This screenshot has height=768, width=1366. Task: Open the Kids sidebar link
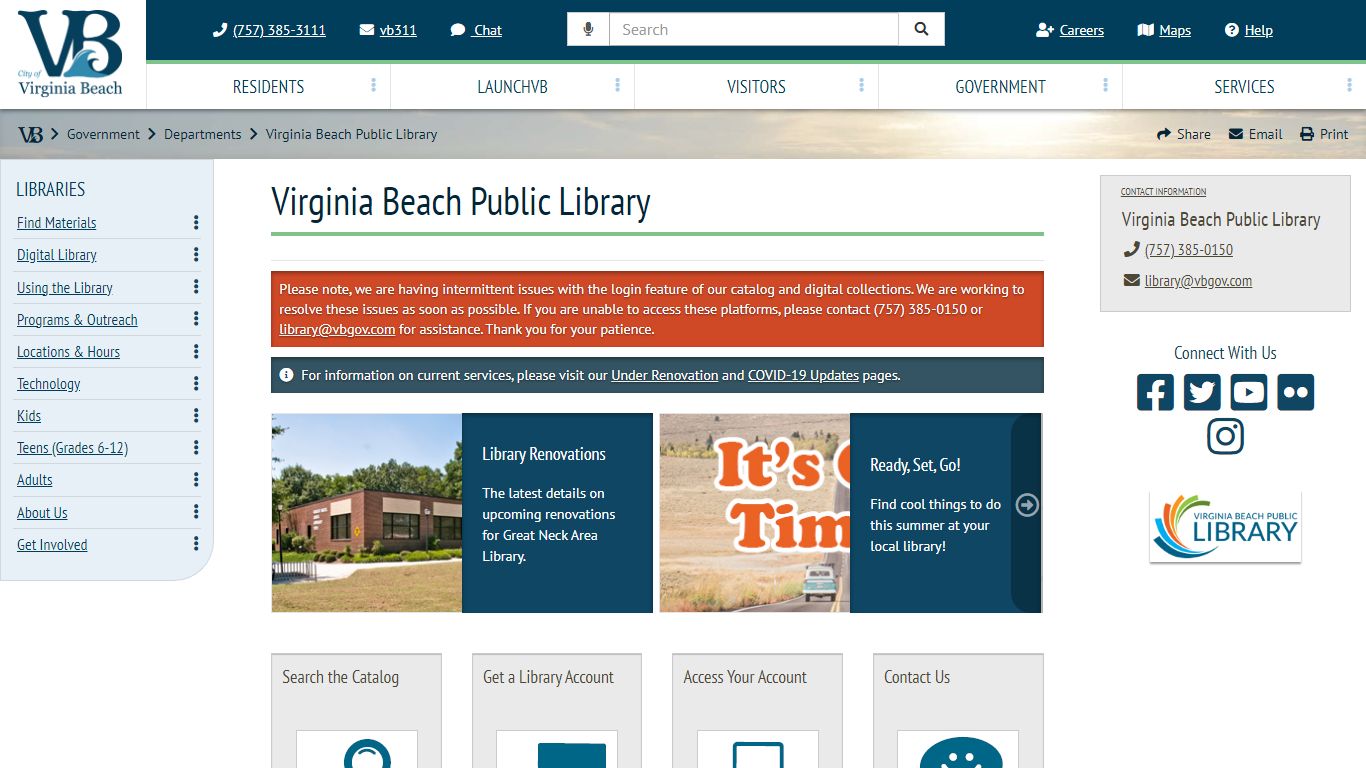click(29, 416)
